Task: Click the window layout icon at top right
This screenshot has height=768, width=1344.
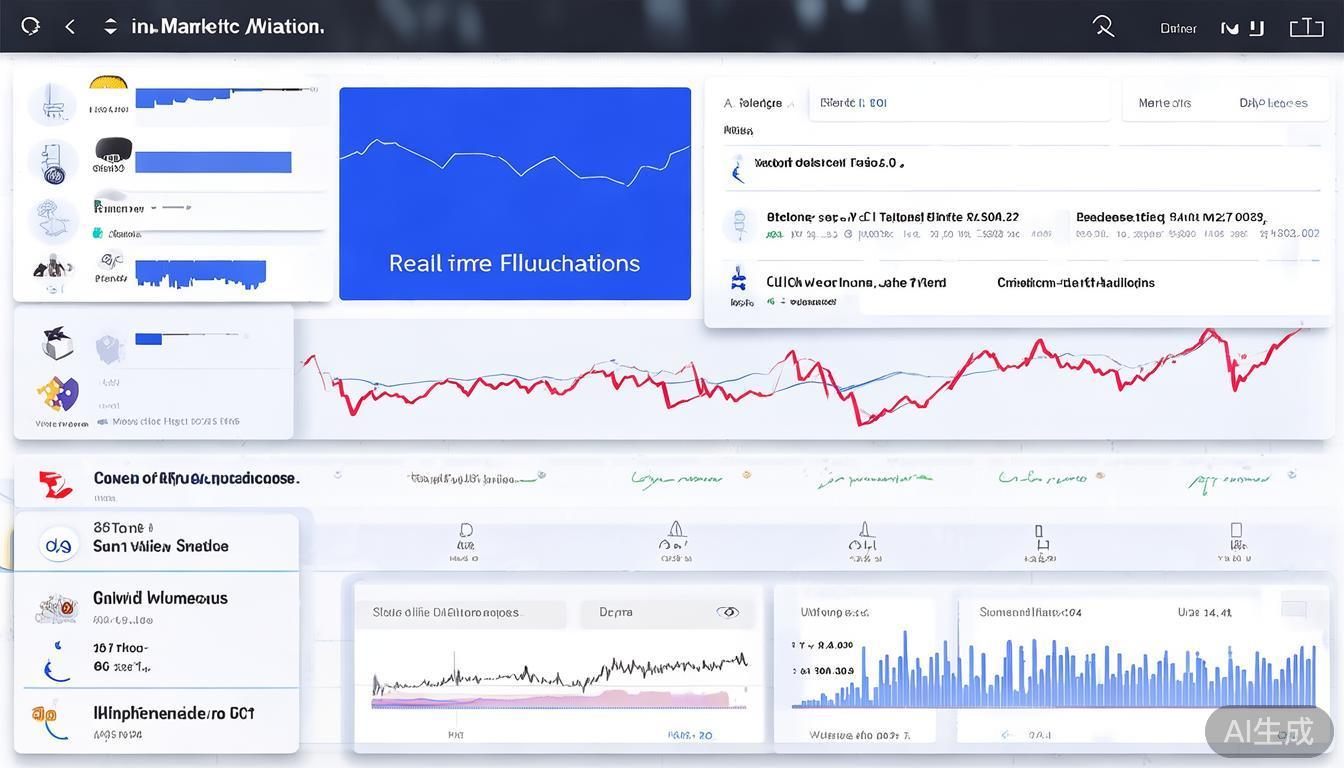Action: tap(1306, 28)
